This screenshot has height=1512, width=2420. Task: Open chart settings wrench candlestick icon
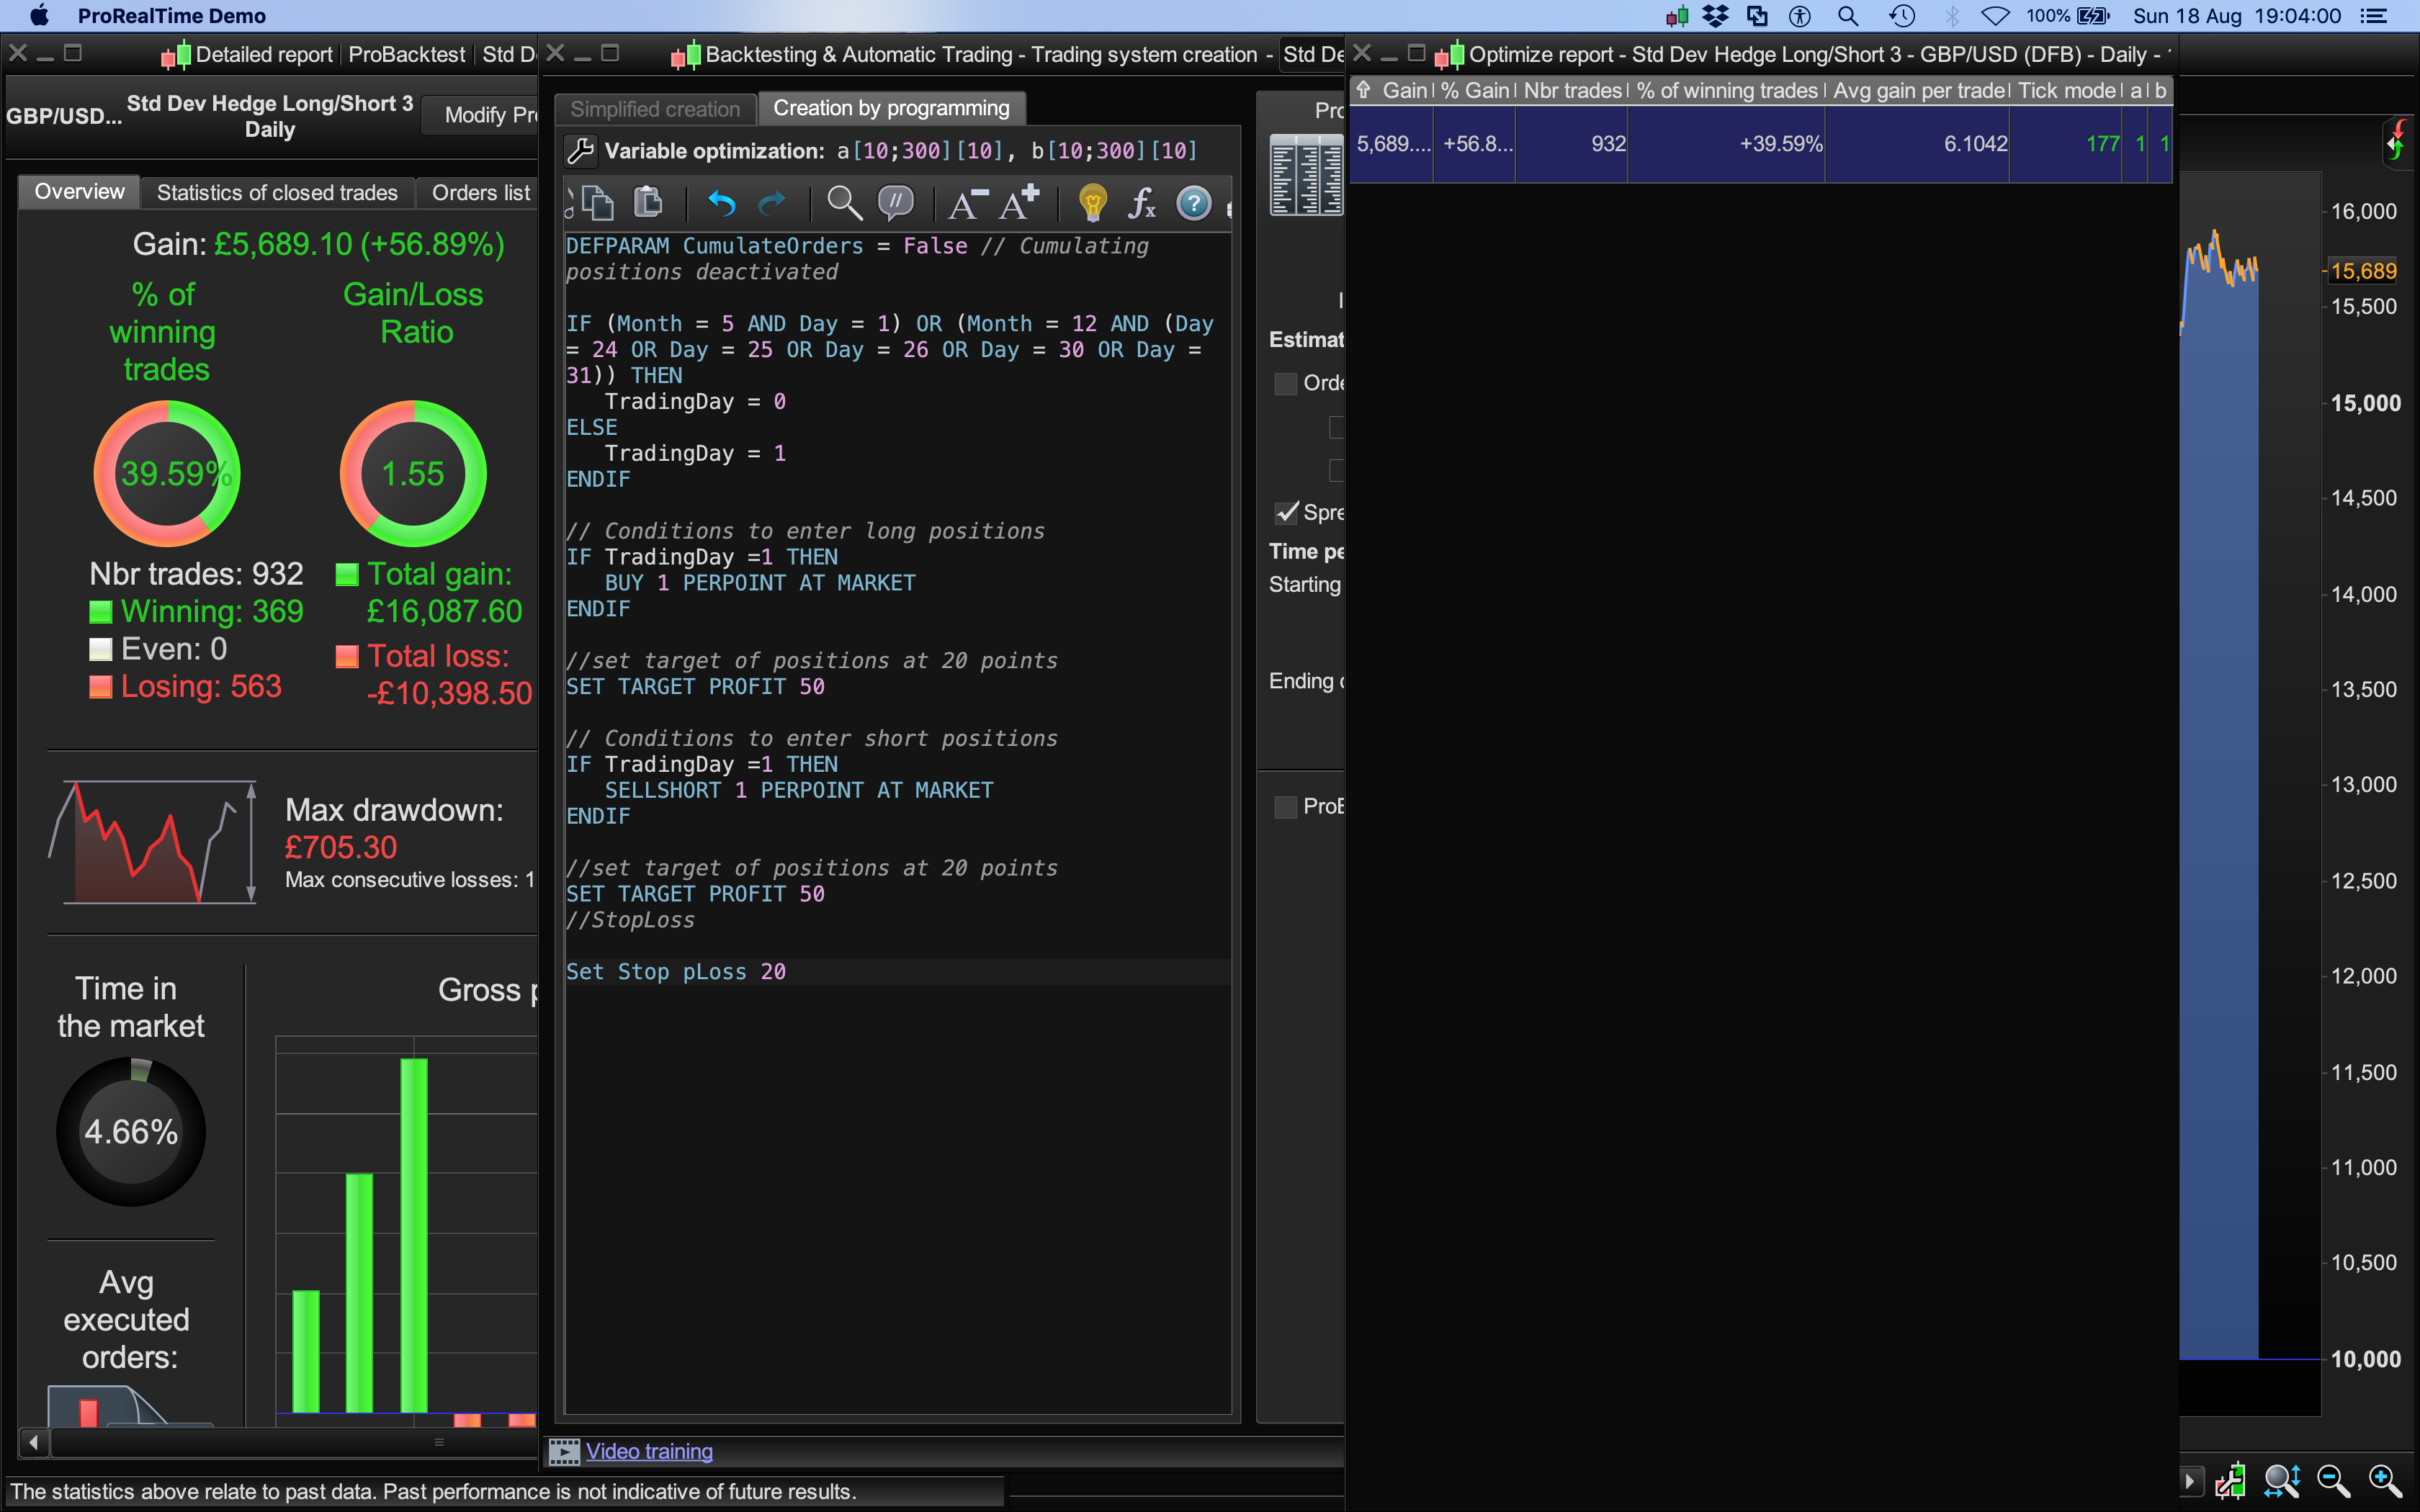click(x=2230, y=1481)
